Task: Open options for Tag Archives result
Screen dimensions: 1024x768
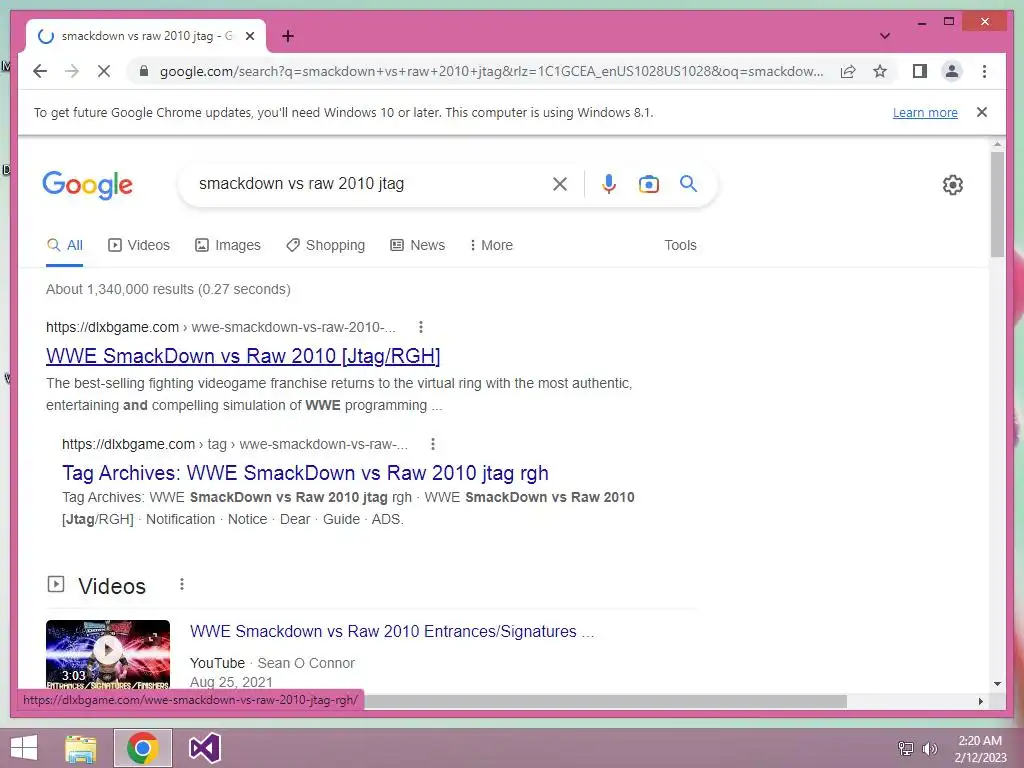Action: point(432,445)
